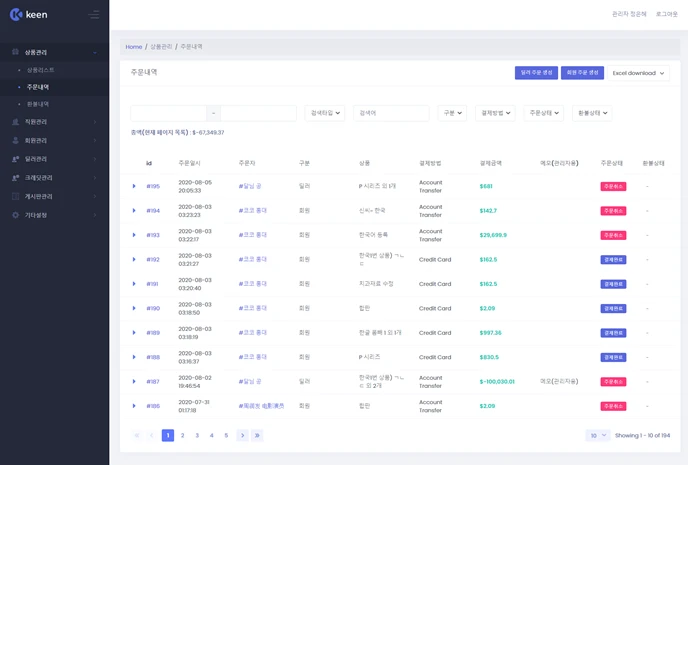Open 환불내역 in the sidebar submenu
This screenshot has height=665, width=688.
[x=38, y=104]
